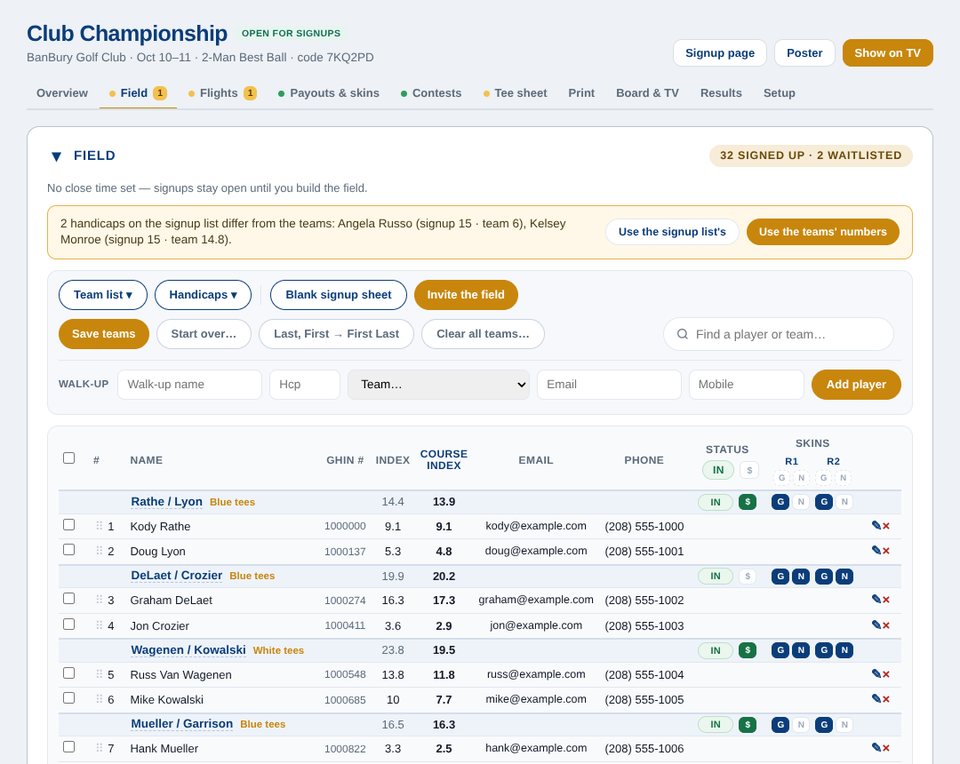Click the drag handle for Kody Rathe
The image size is (960, 764).
click(99, 525)
